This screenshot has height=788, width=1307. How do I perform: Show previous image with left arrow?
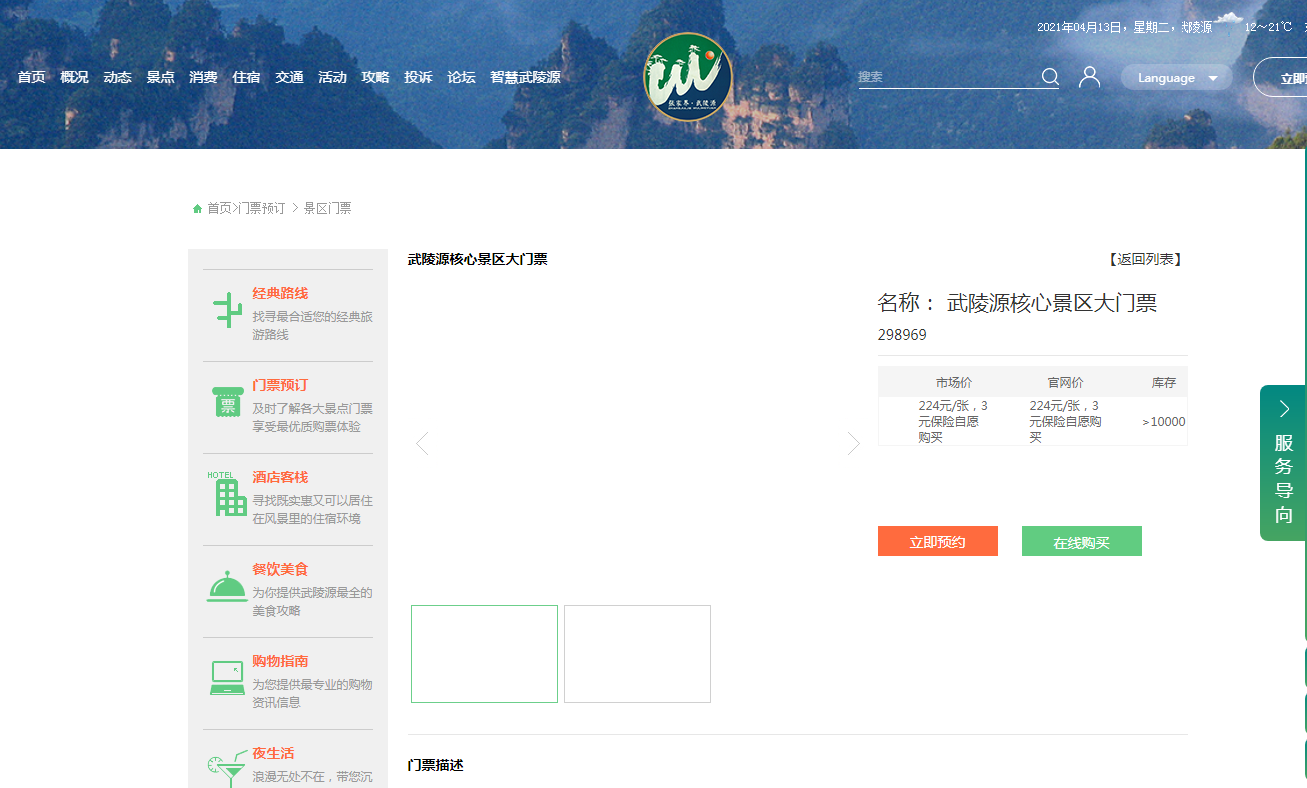tap(422, 443)
